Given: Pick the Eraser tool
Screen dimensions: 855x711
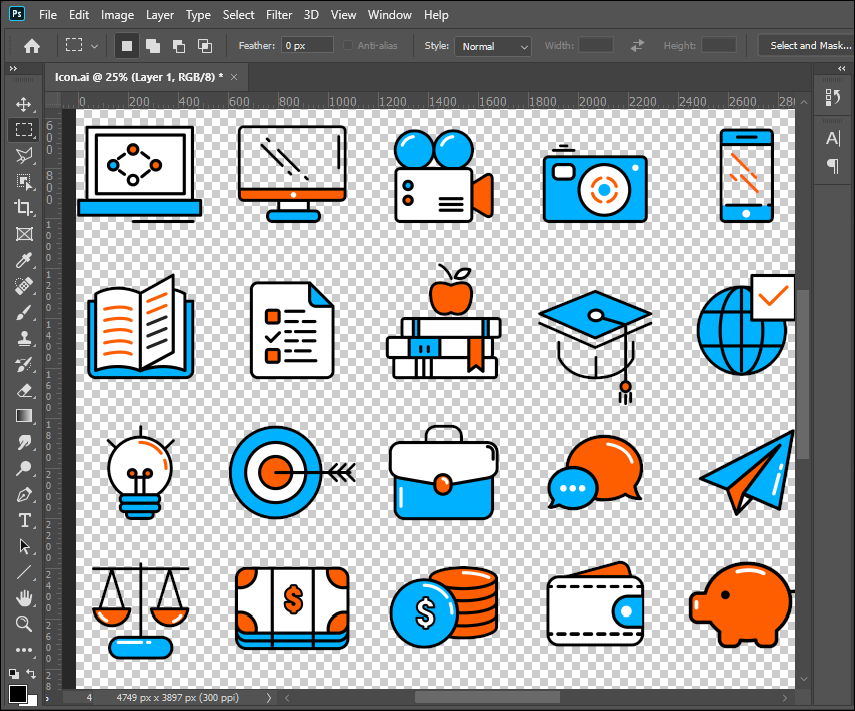Looking at the screenshot, I should (x=24, y=390).
